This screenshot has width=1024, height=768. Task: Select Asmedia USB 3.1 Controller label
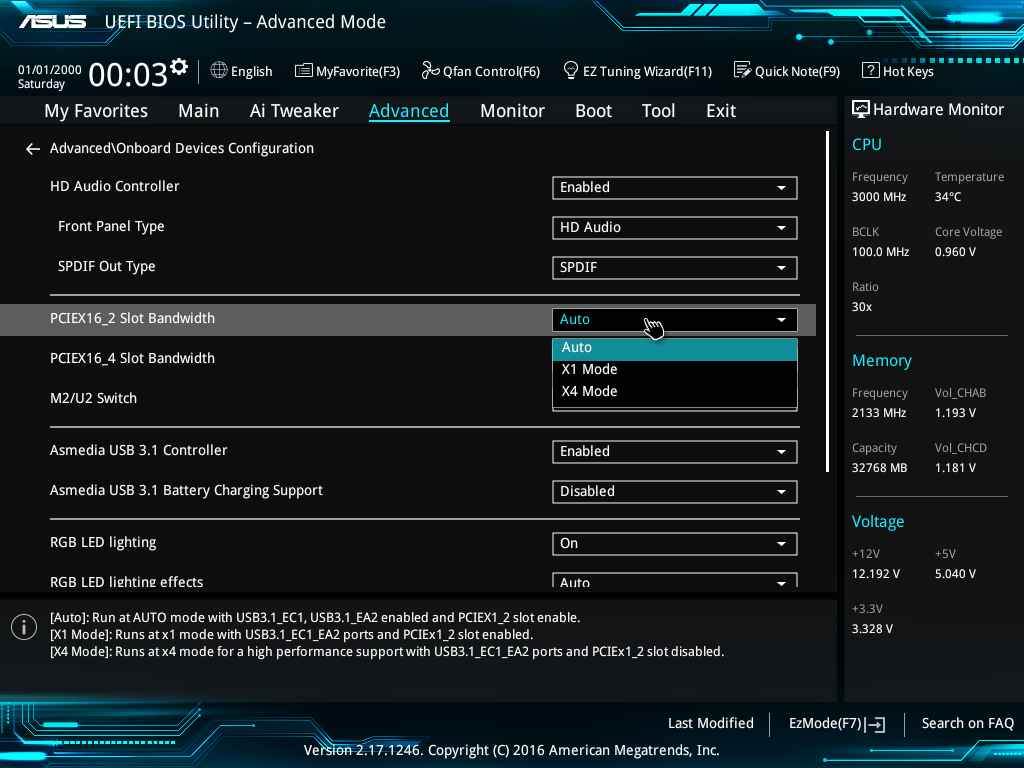click(138, 450)
